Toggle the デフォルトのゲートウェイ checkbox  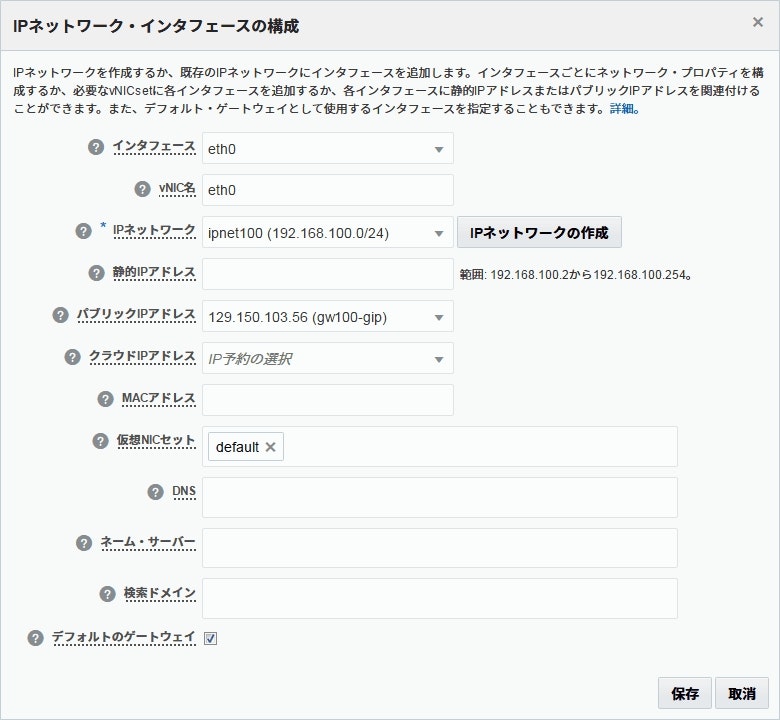coord(210,638)
